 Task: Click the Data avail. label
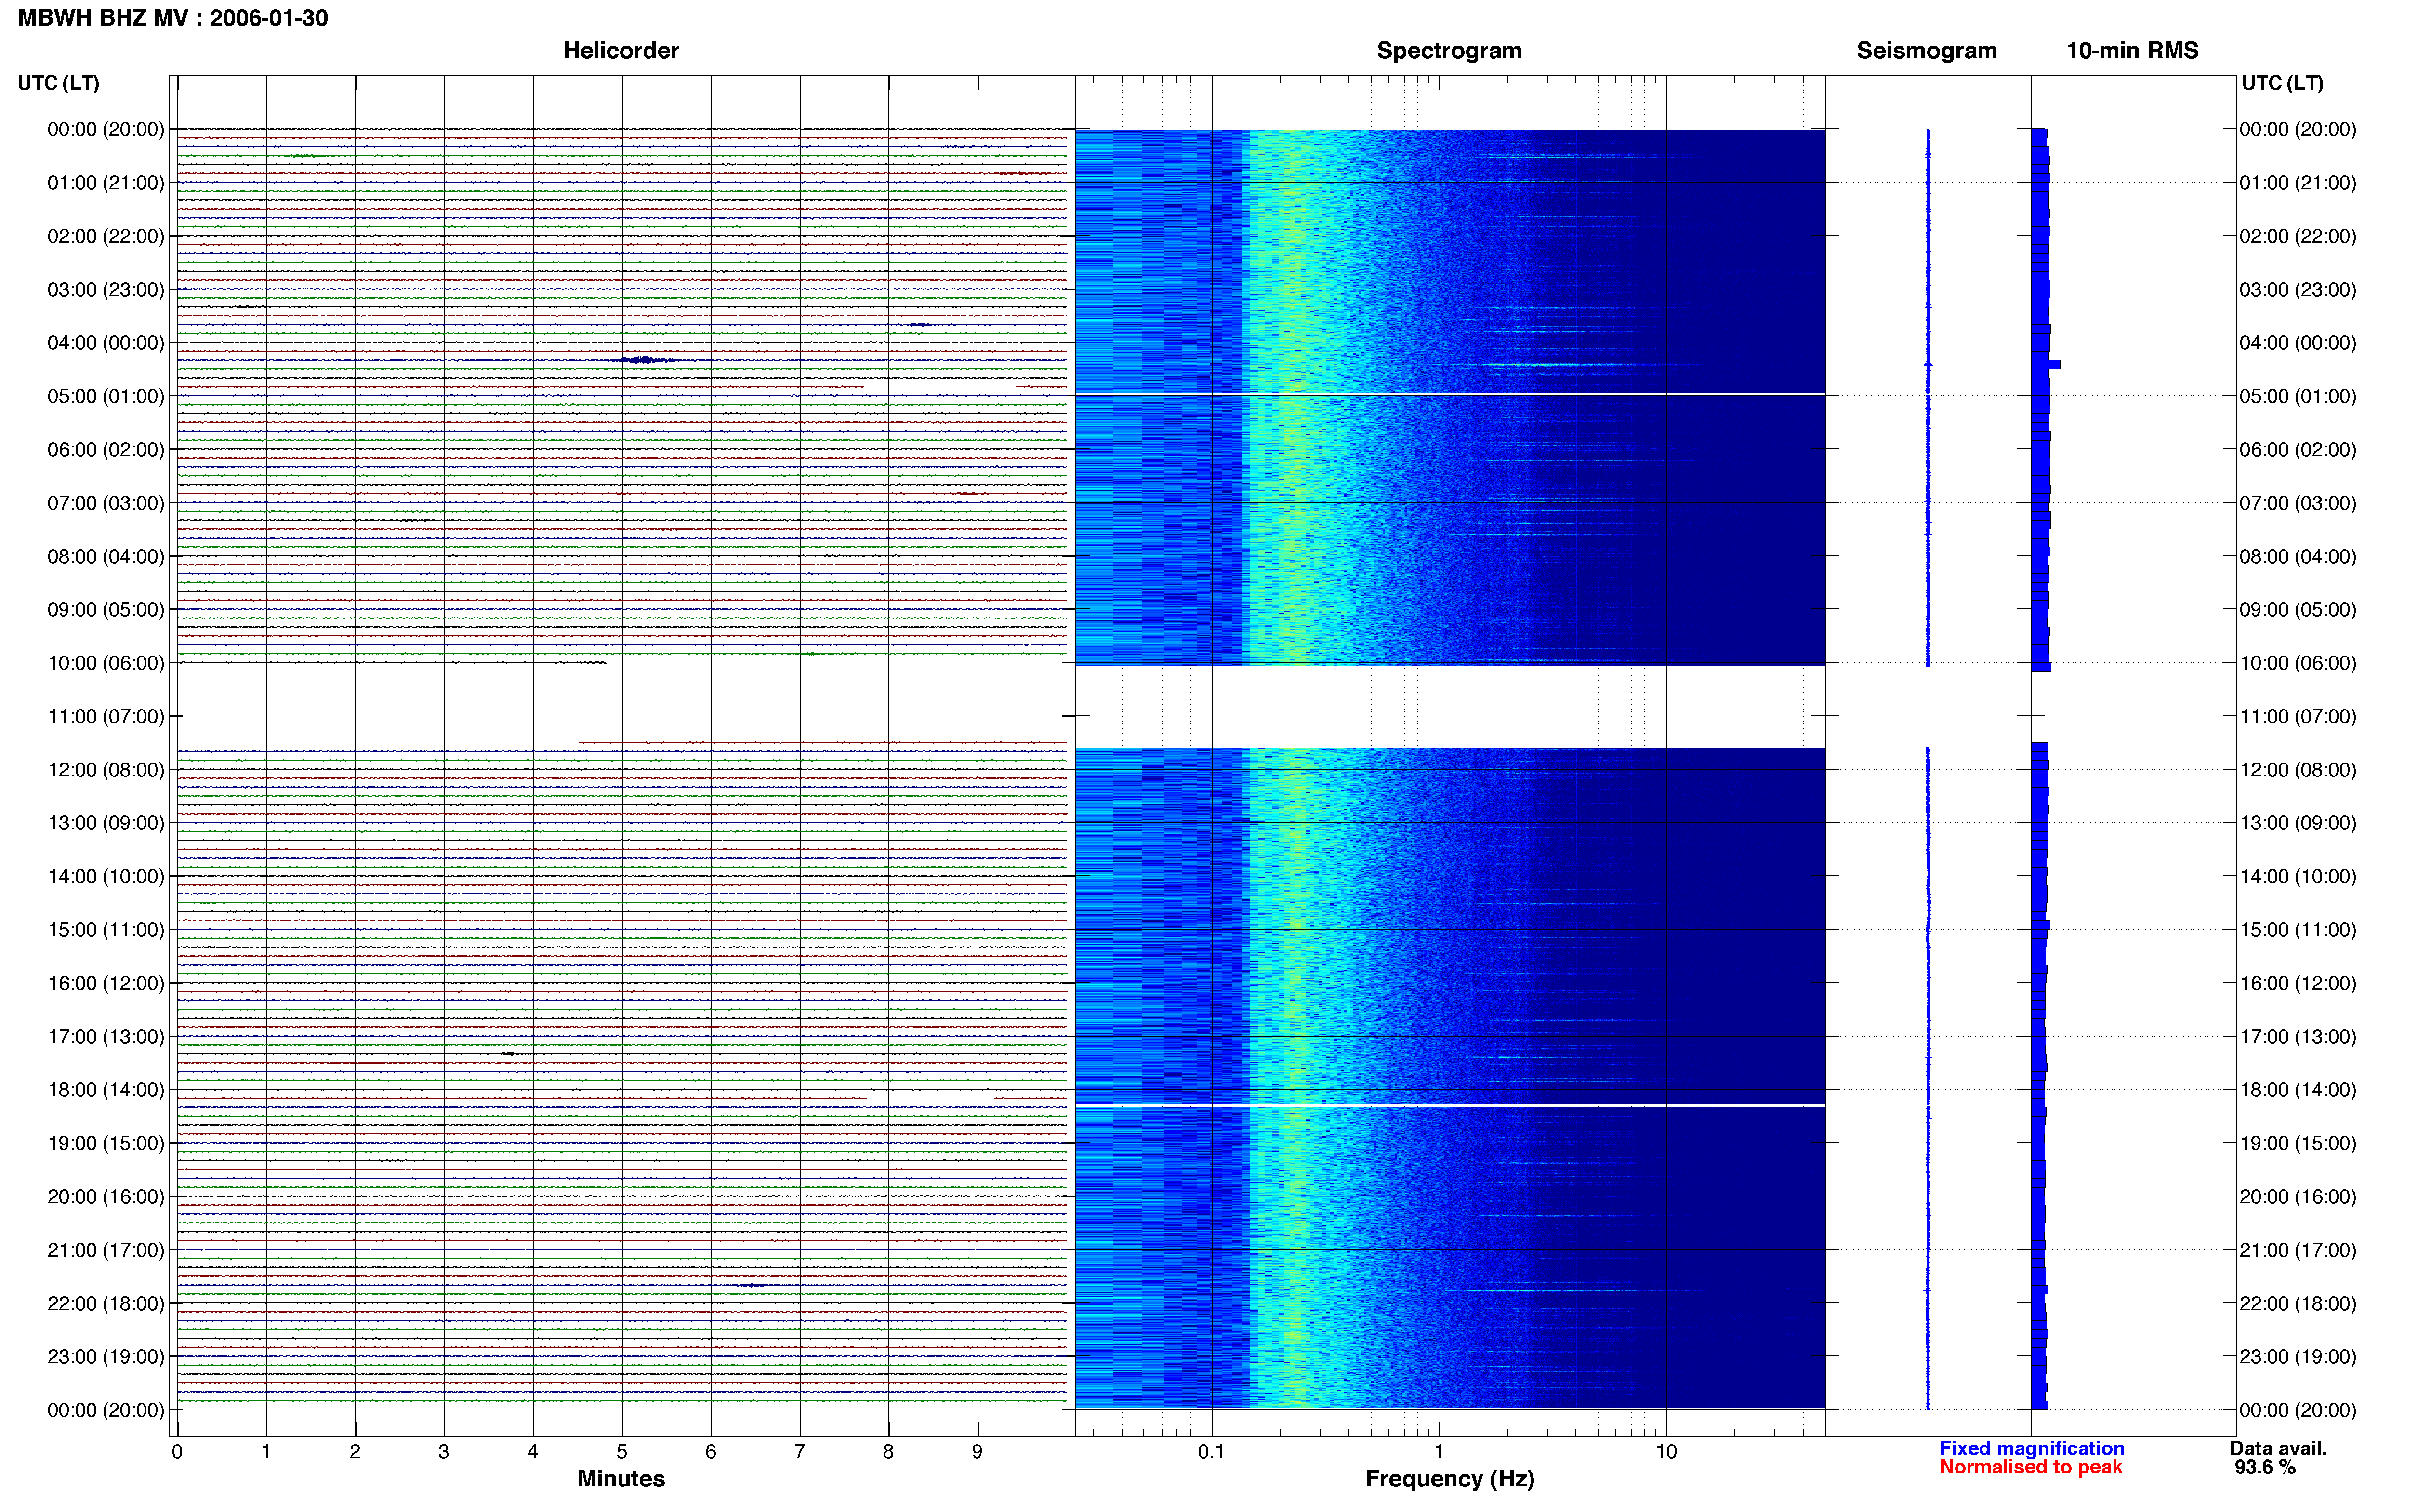(2278, 1448)
